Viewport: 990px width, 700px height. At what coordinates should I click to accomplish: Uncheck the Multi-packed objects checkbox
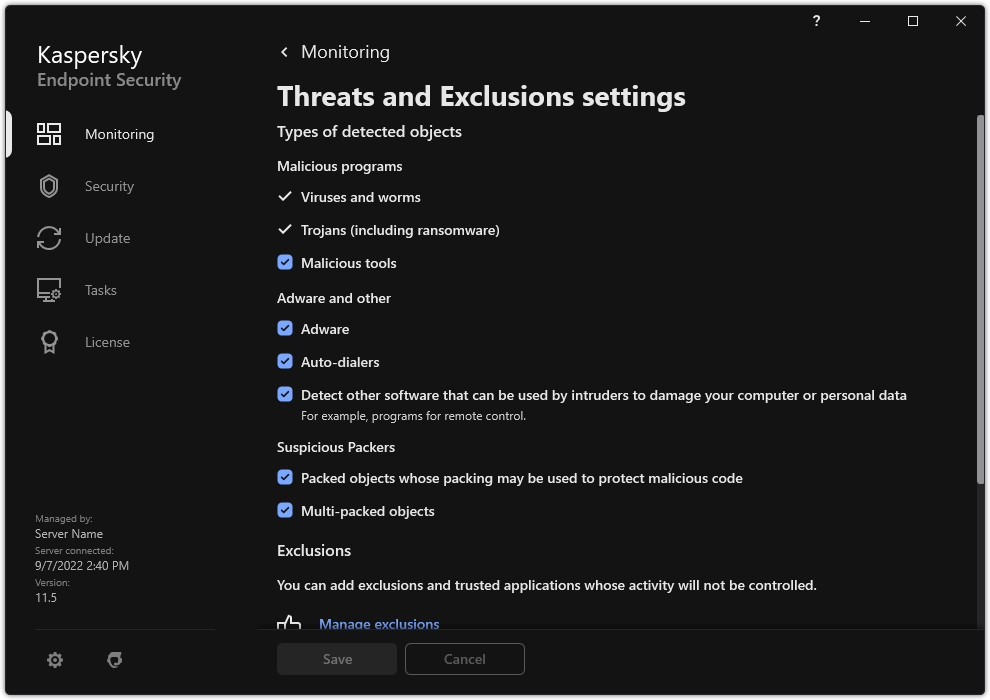[285, 511]
